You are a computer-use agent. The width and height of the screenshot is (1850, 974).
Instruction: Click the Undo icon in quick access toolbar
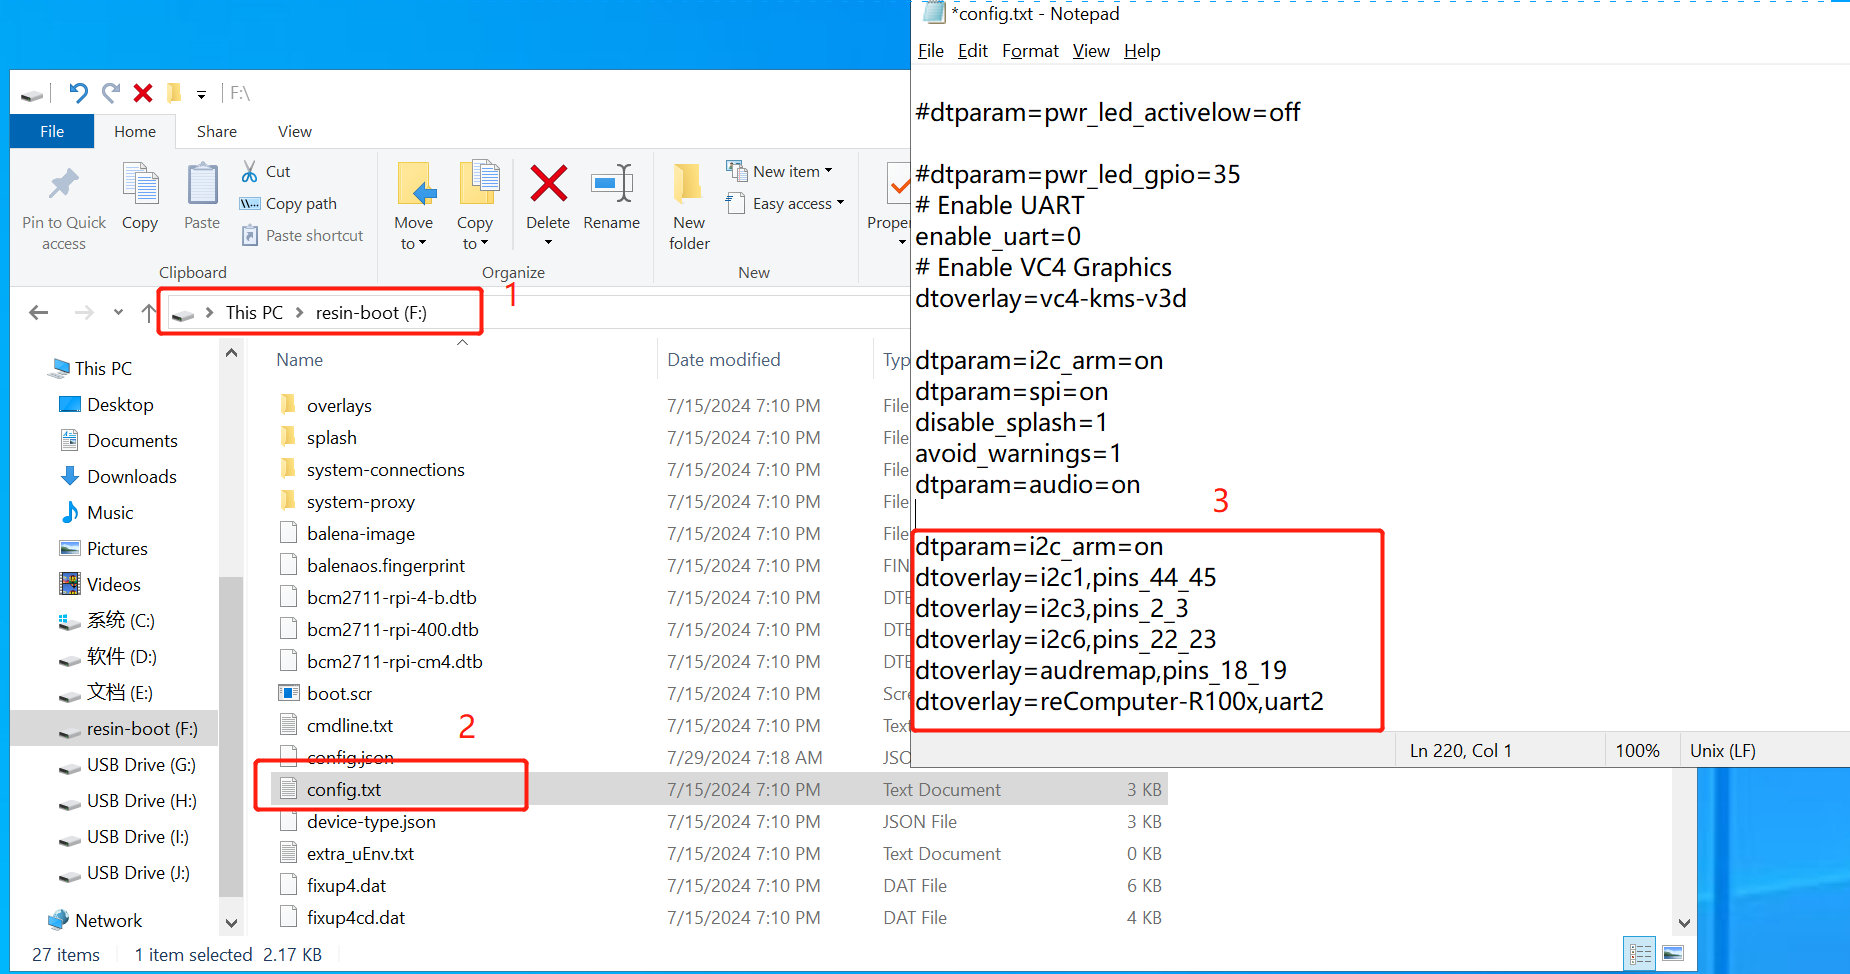[79, 93]
